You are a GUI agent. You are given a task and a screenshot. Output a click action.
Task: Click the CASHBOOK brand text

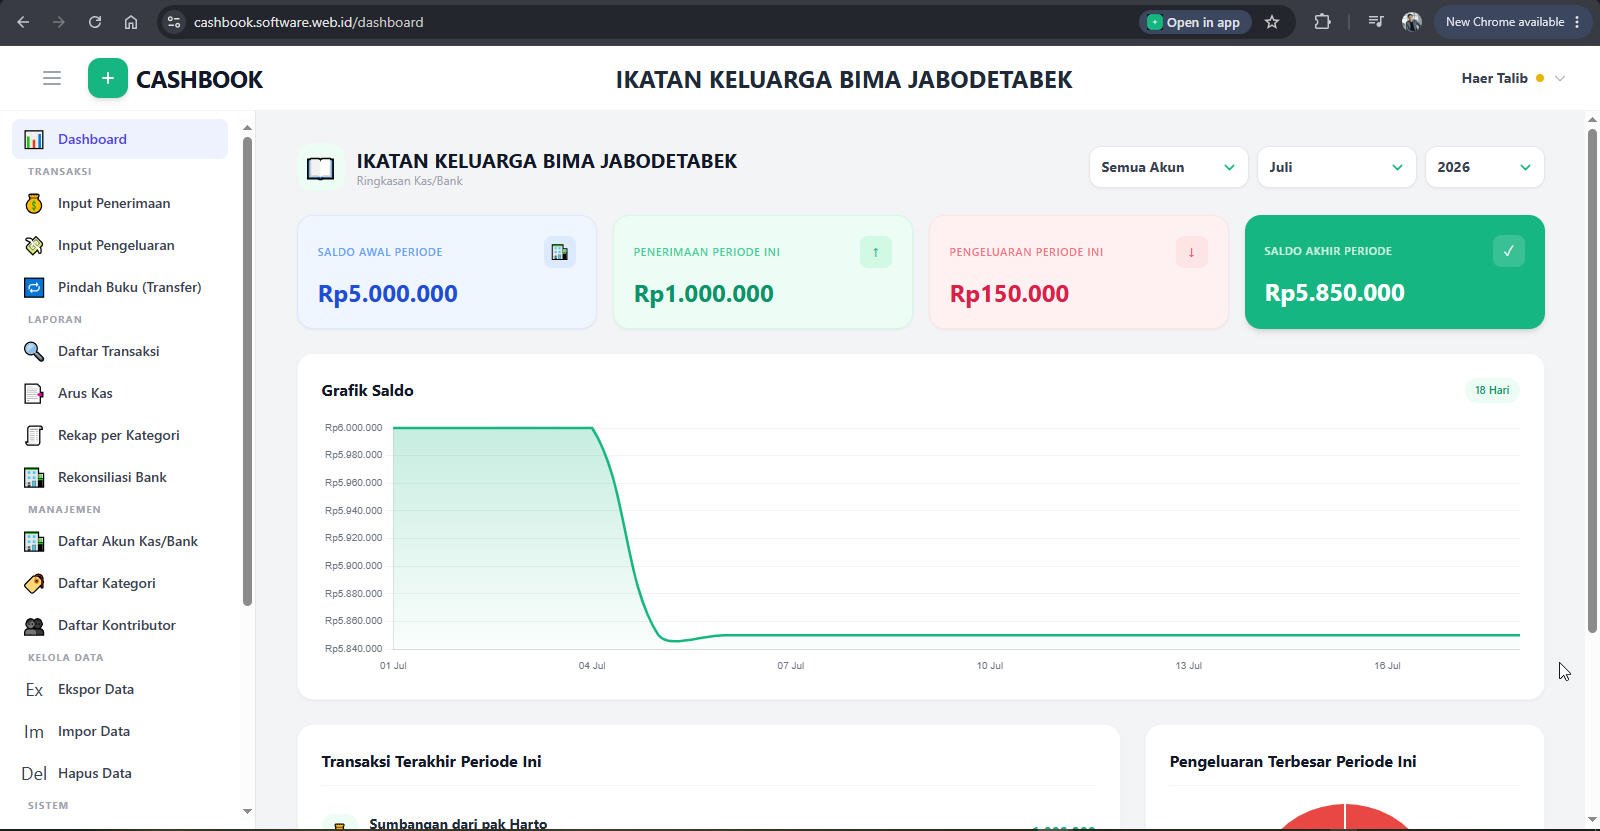tap(199, 79)
